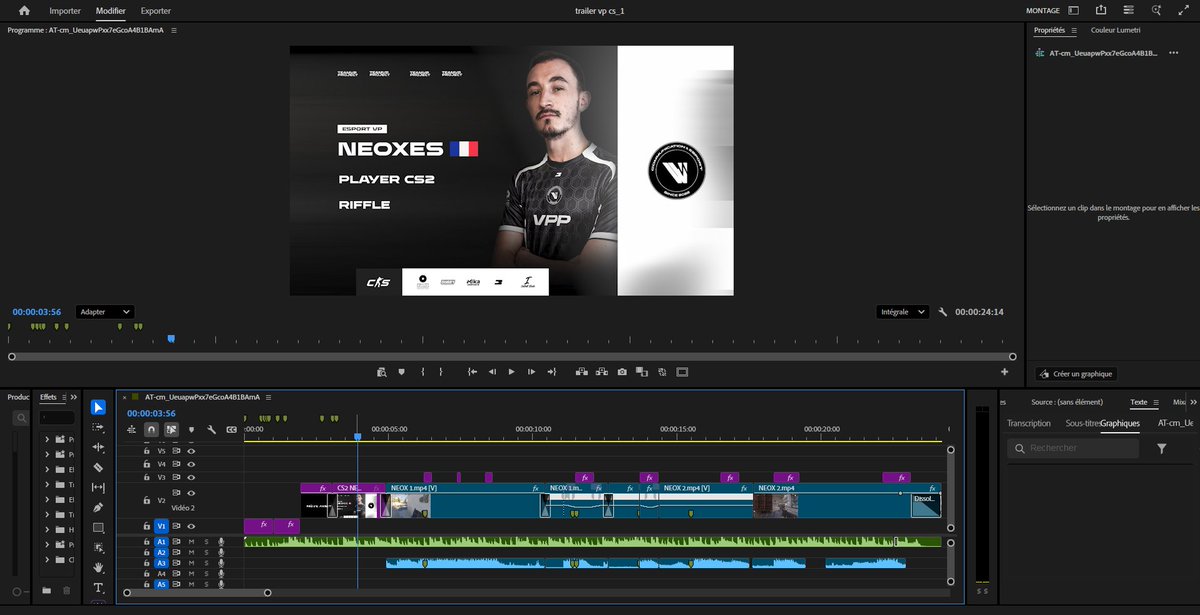This screenshot has height=615, width=1200.
Task: Select the Type text tool
Action: click(98, 587)
